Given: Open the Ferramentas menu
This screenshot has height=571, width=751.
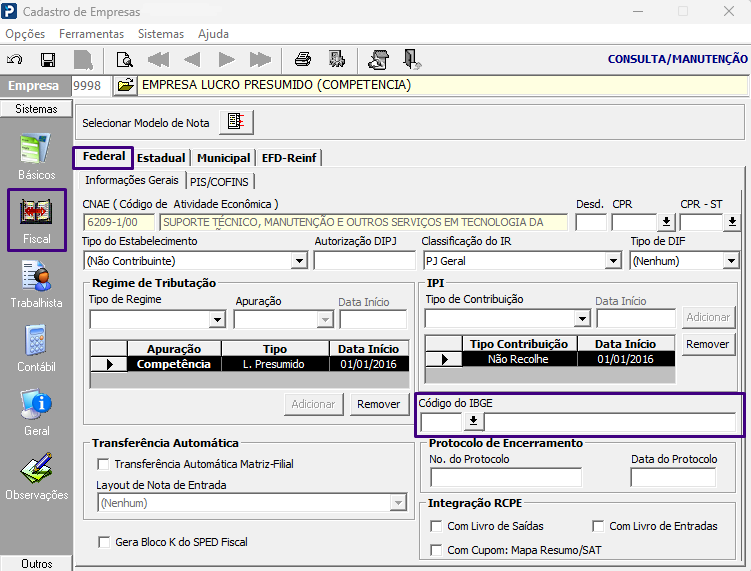Looking at the screenshot, I should 91,34.
